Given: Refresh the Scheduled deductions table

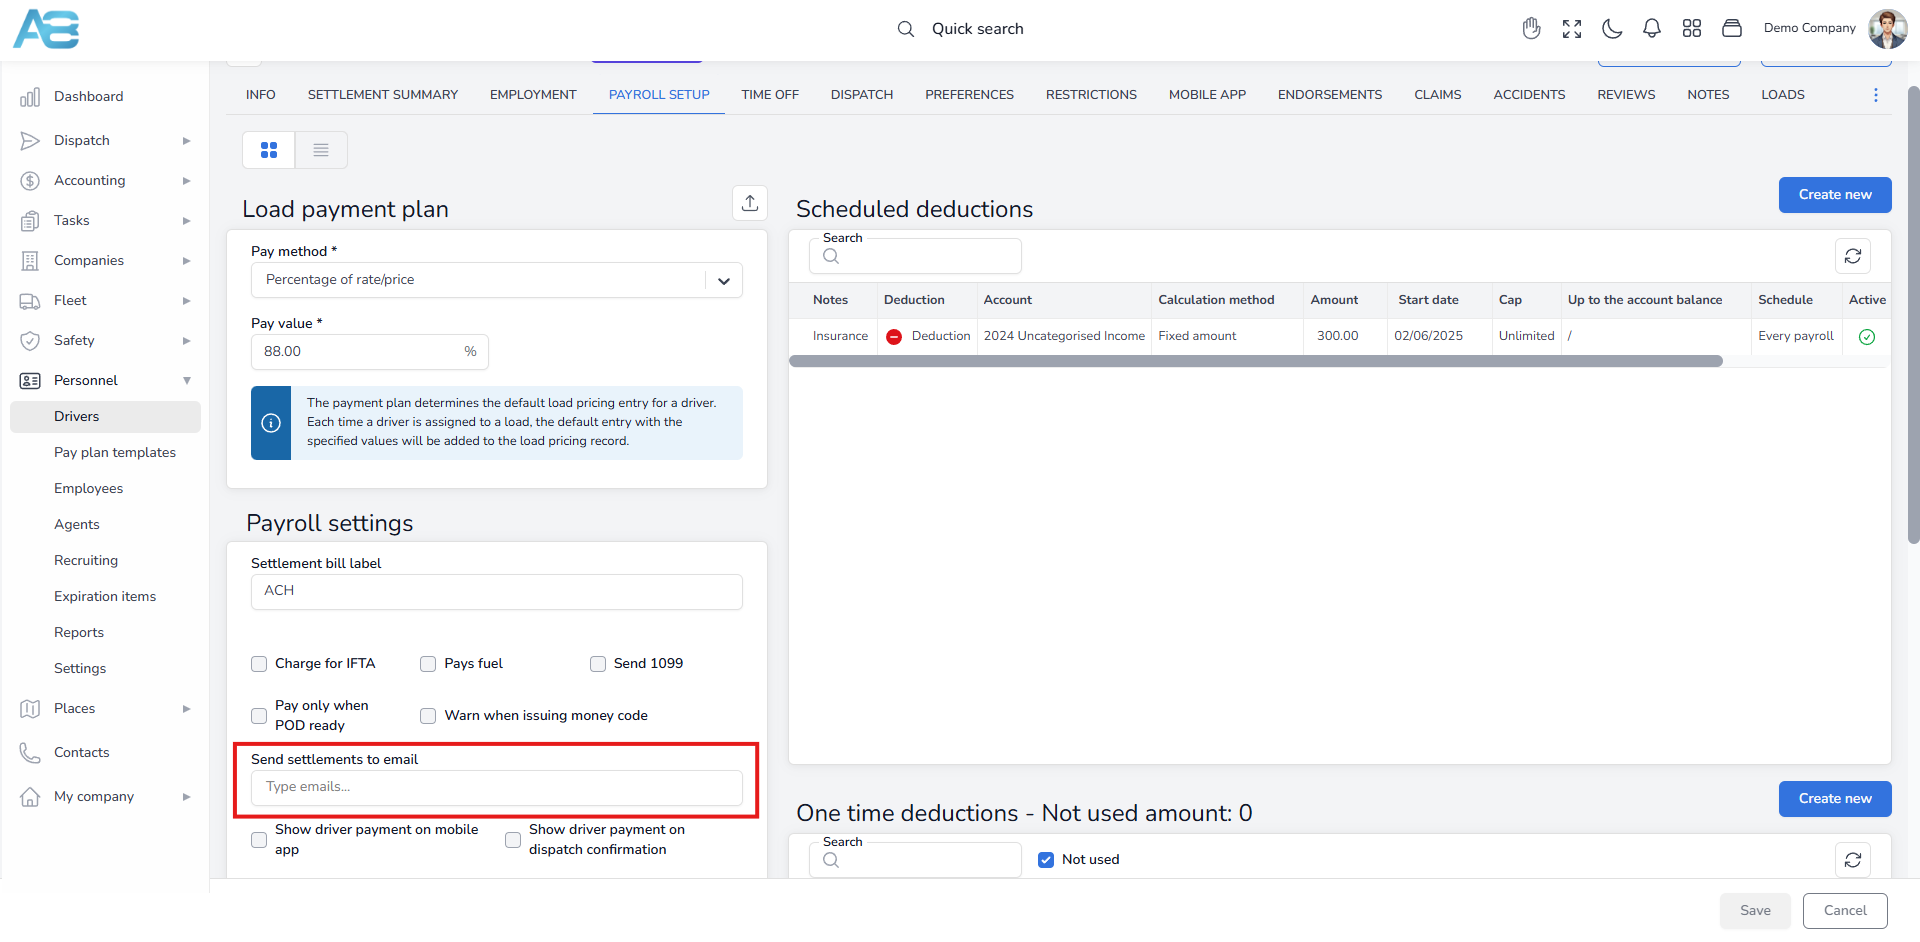Looking at the screenshot, I should pos(1853,256).
